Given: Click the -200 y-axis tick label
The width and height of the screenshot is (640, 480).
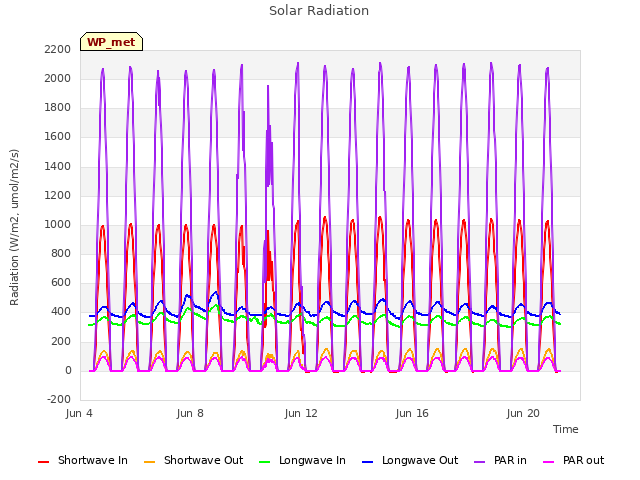Looking at the screenshot, I should (x=59, y=399).
